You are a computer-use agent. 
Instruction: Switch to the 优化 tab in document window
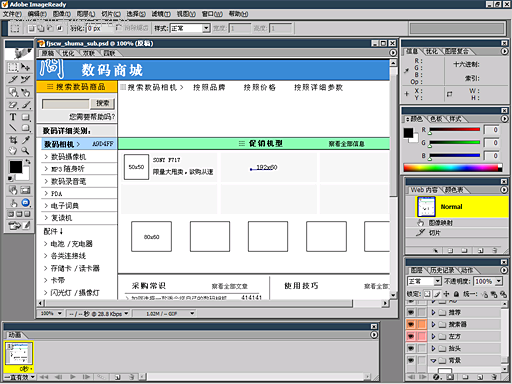click(68, 53)
